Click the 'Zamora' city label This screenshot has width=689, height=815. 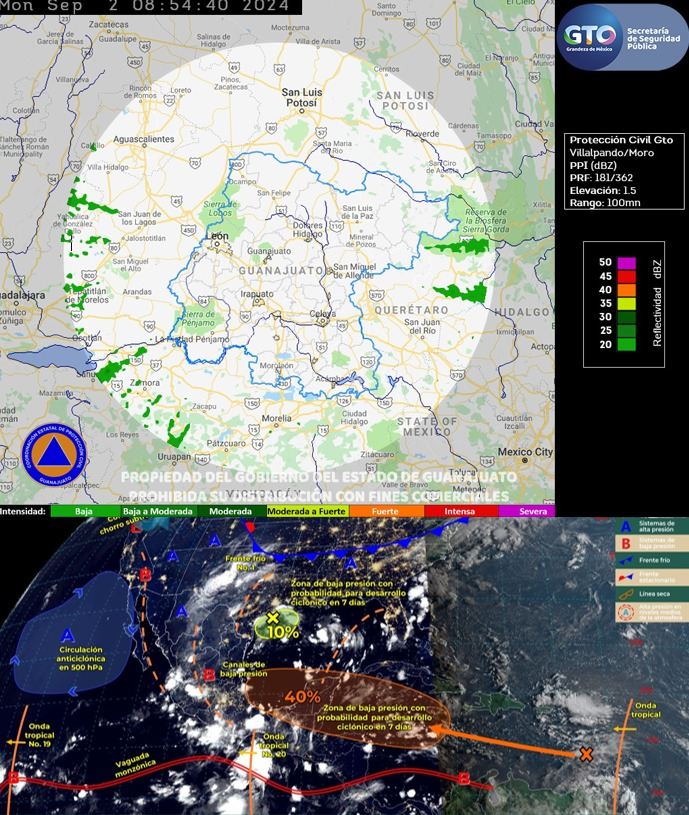point(144,383)
